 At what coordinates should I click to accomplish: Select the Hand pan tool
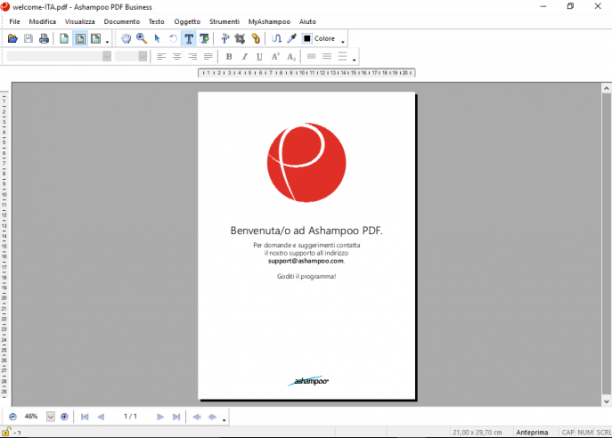[126, 39]
